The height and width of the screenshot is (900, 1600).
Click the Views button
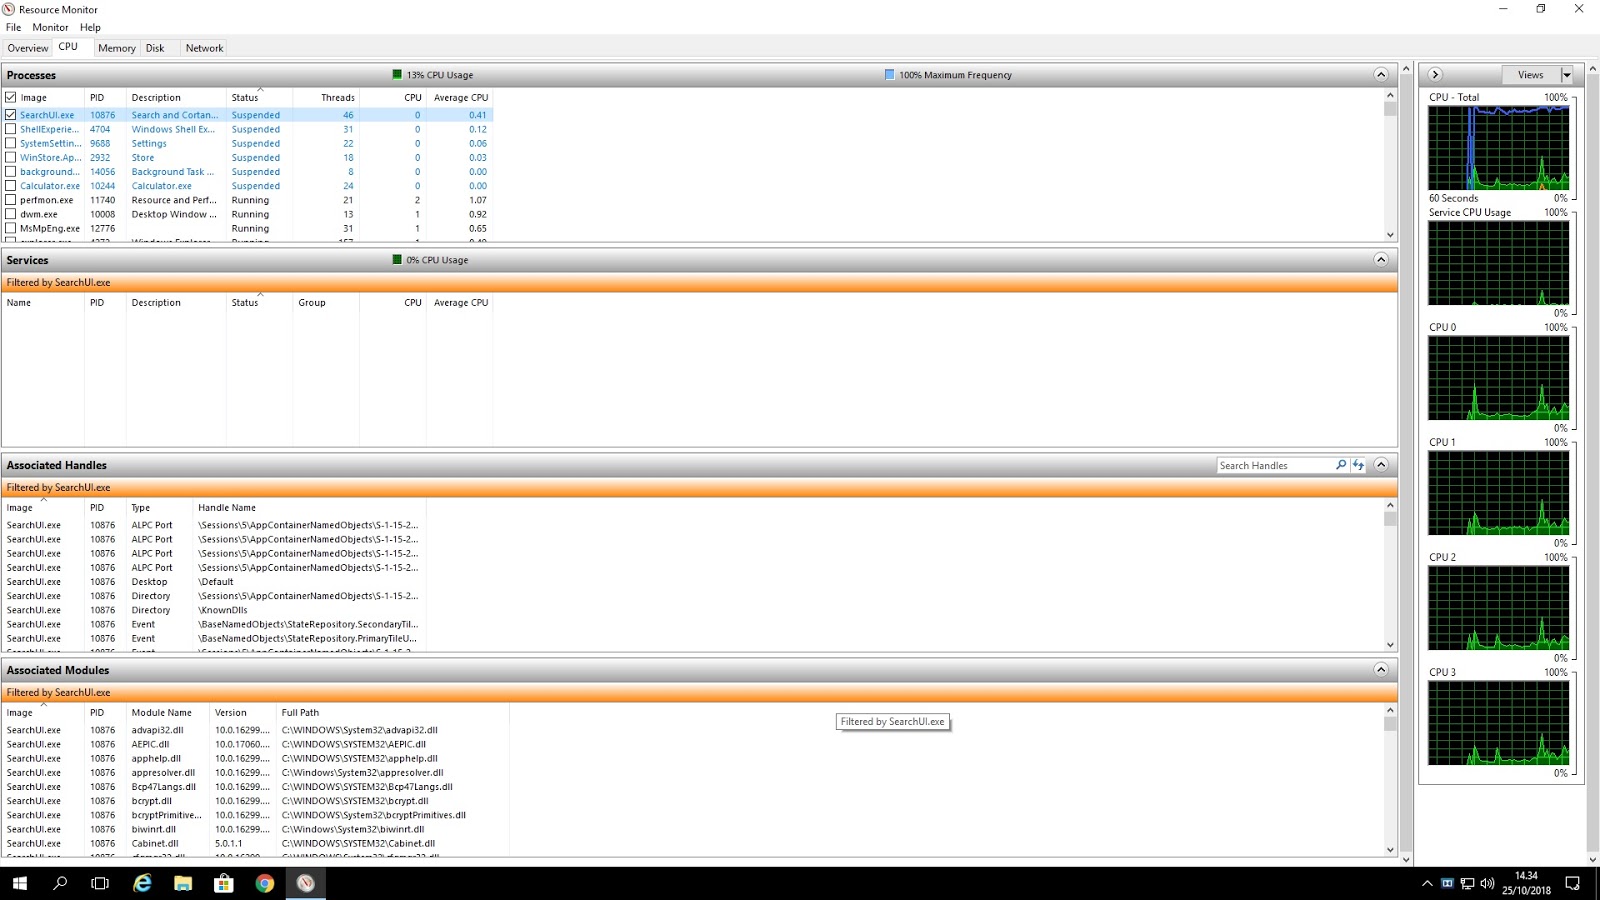pos(1531,75)
